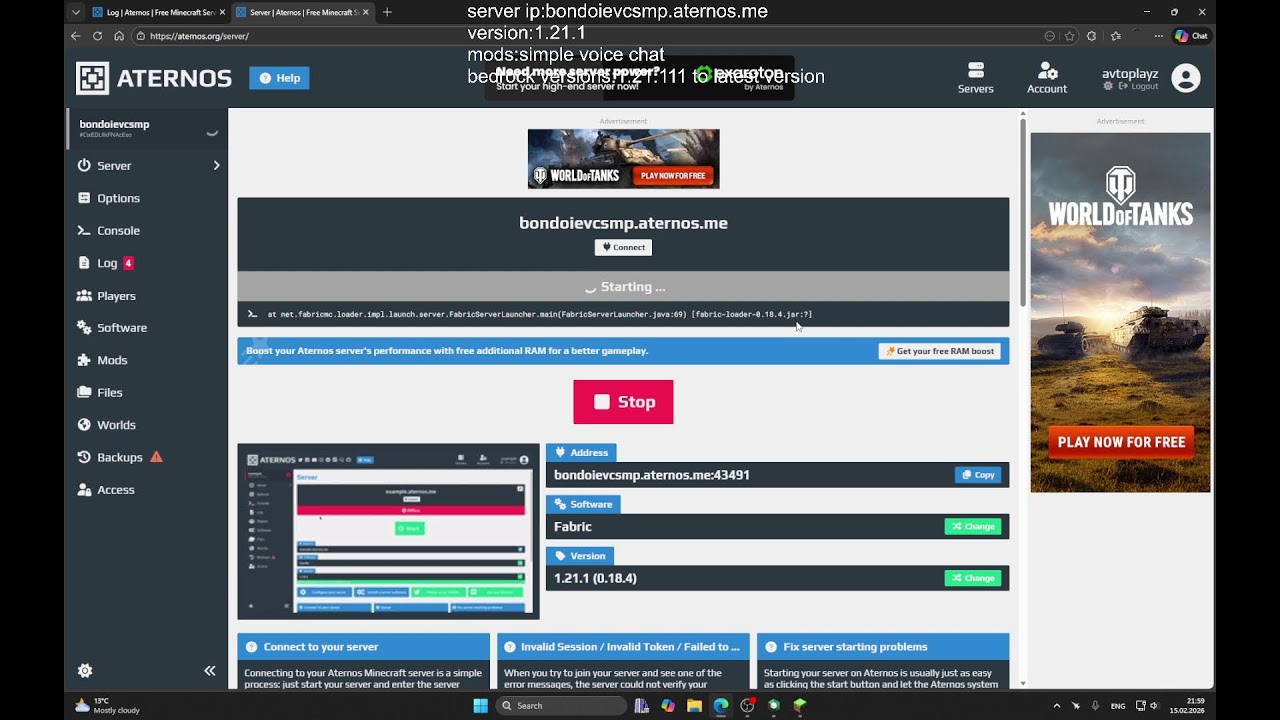1280x720 pixels.
Task: Switch to the Log | Aternos browser tab
Action: 153,12
